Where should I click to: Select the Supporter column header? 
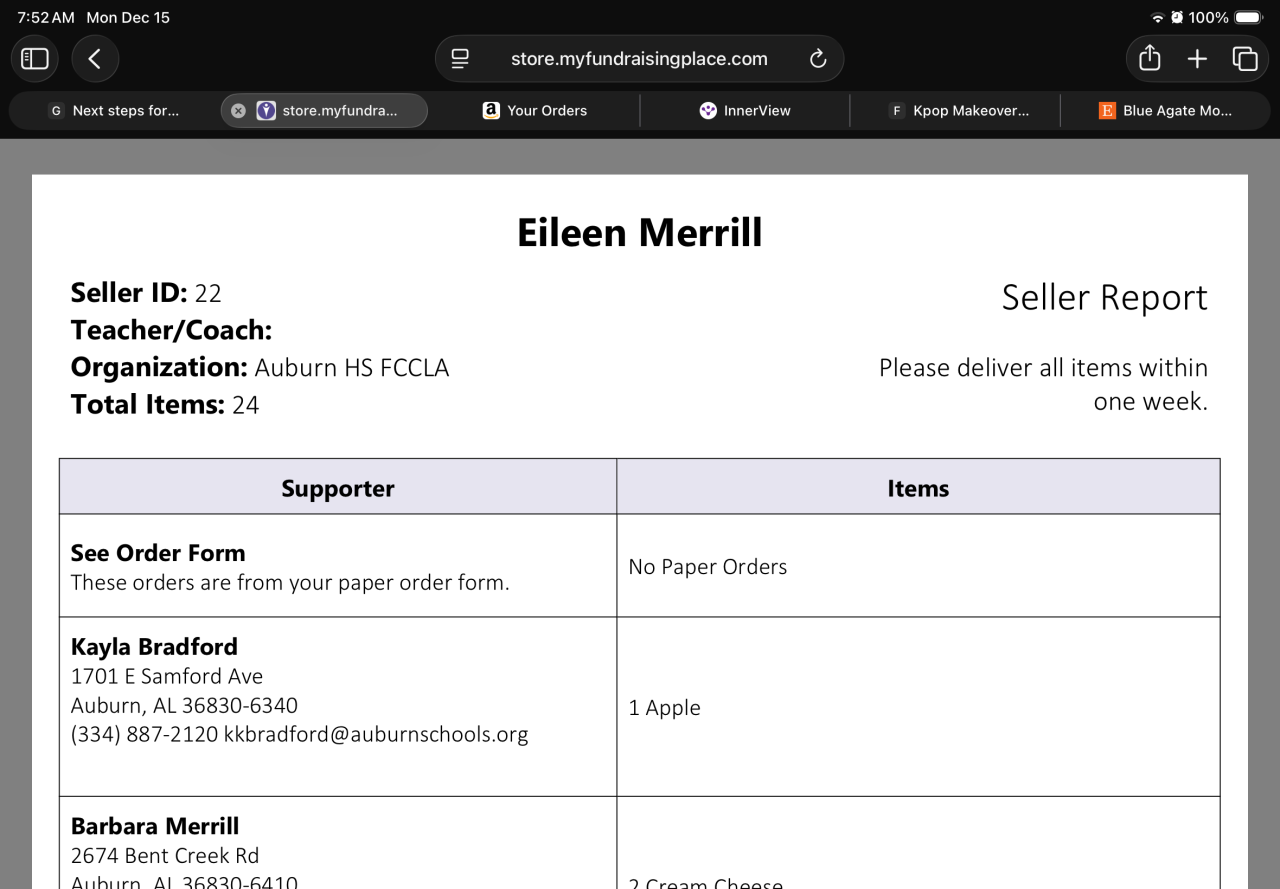337,488
